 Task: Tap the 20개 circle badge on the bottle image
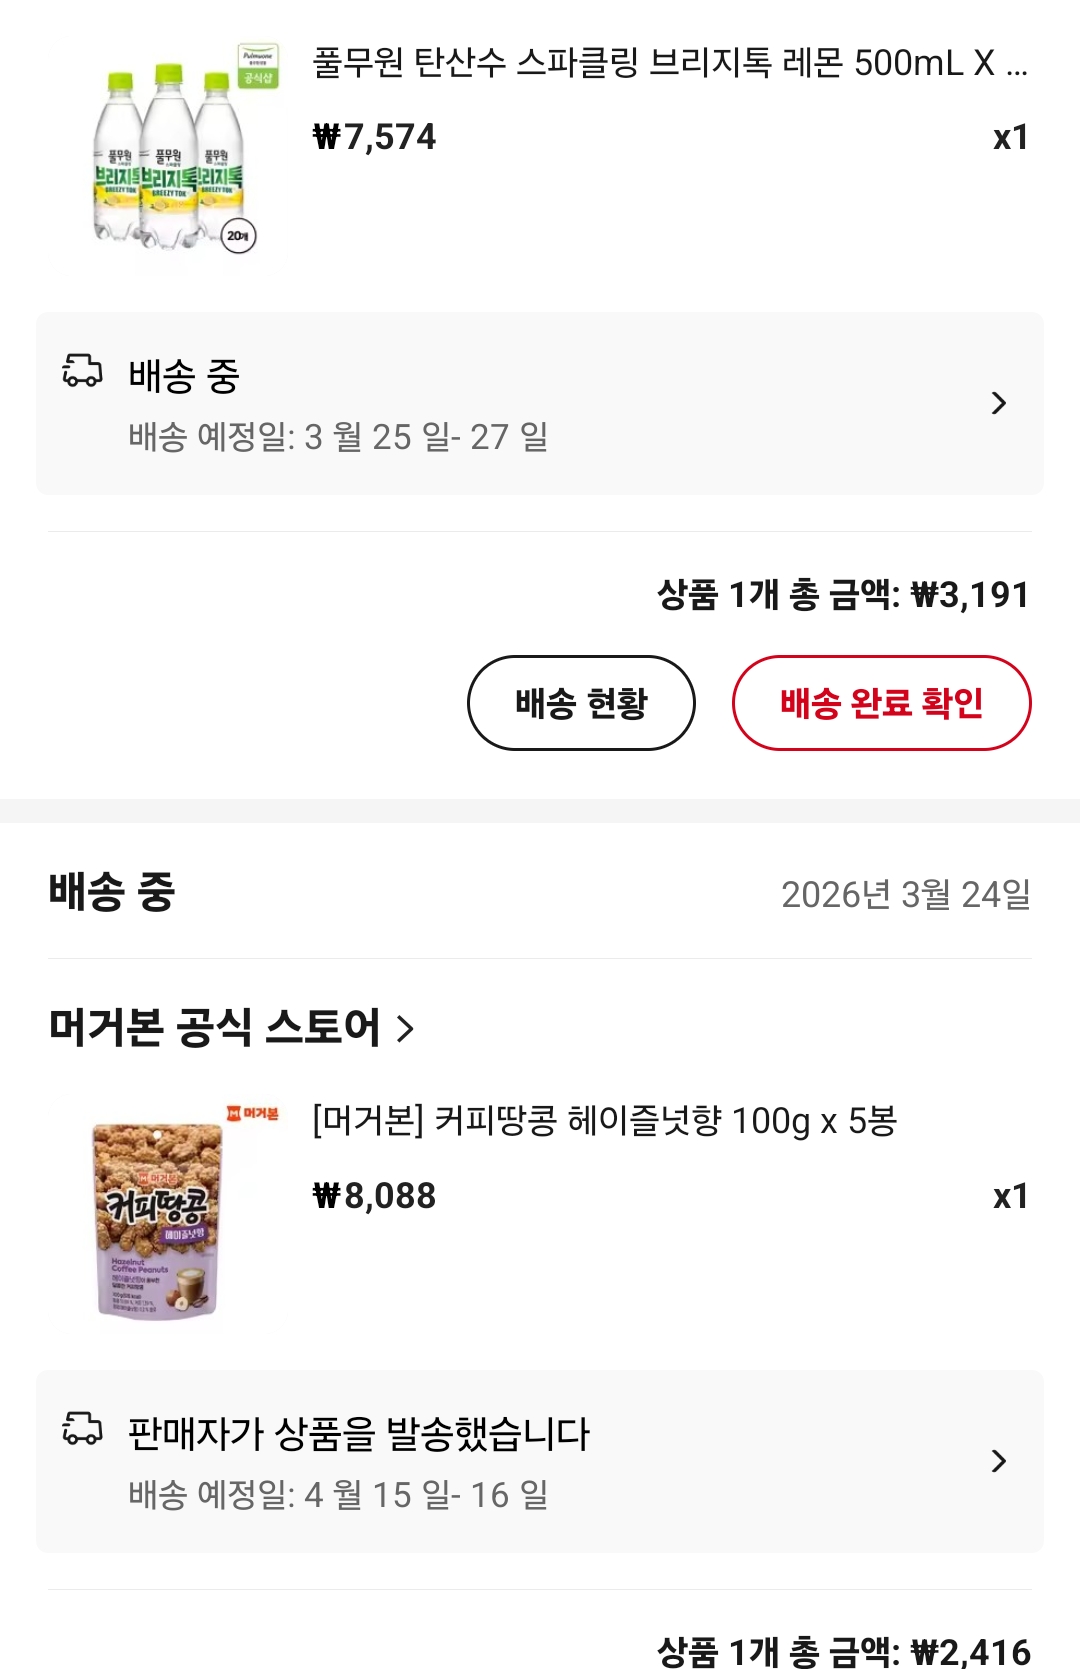[x=238, y=236]
